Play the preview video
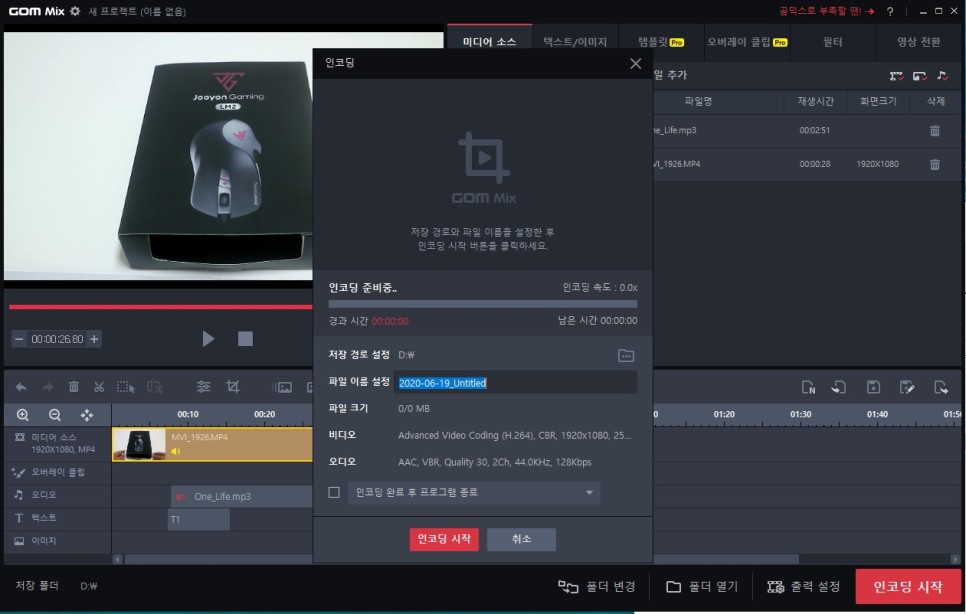The height and width of the screenshot is (614, 966). click(208, 339)
